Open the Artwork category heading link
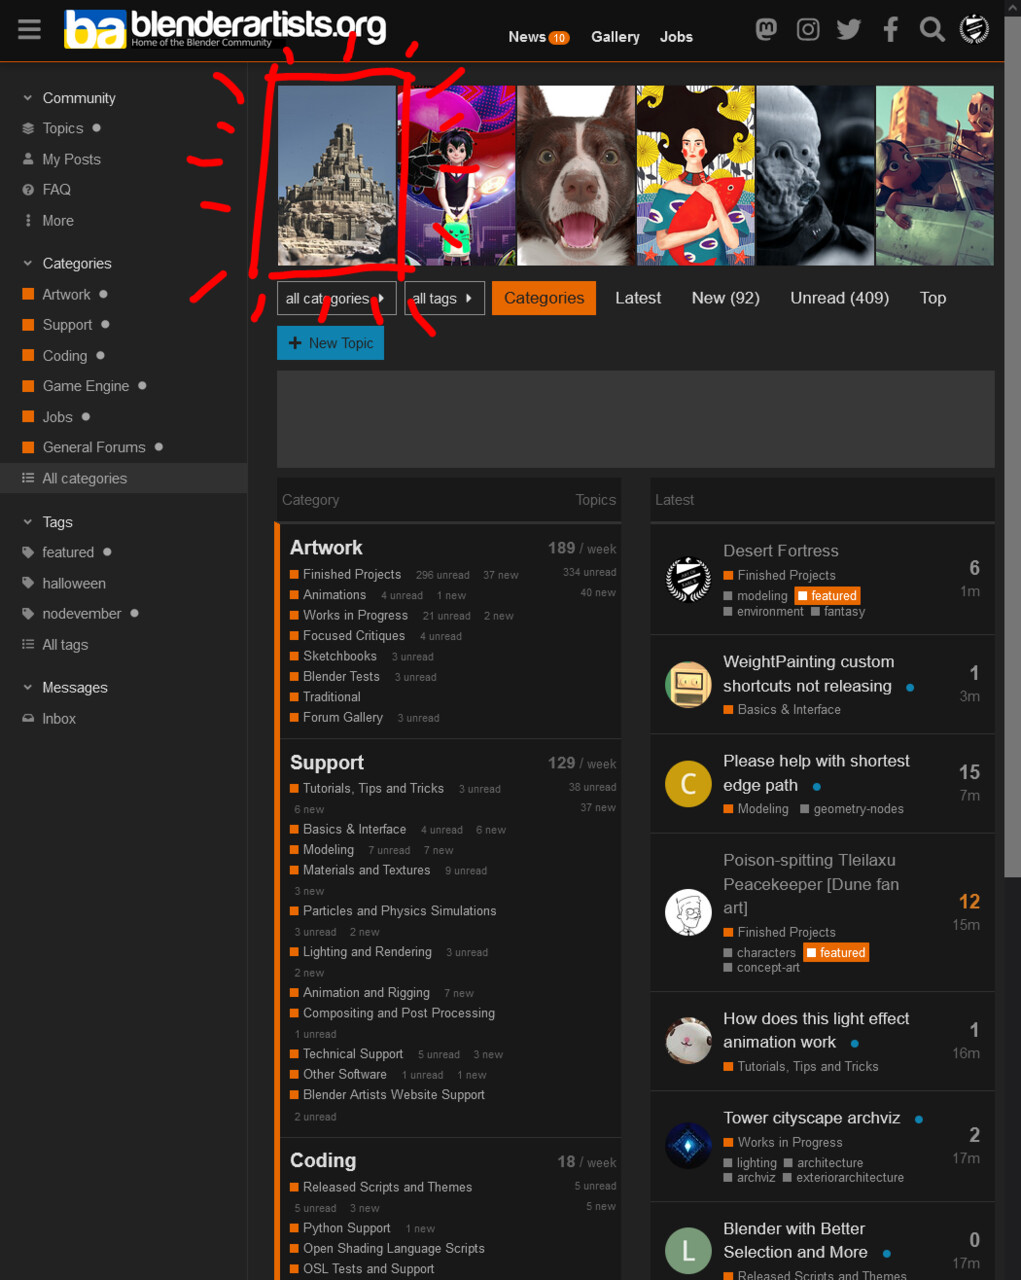The image size is (1021, 1280). pos(326,547)
